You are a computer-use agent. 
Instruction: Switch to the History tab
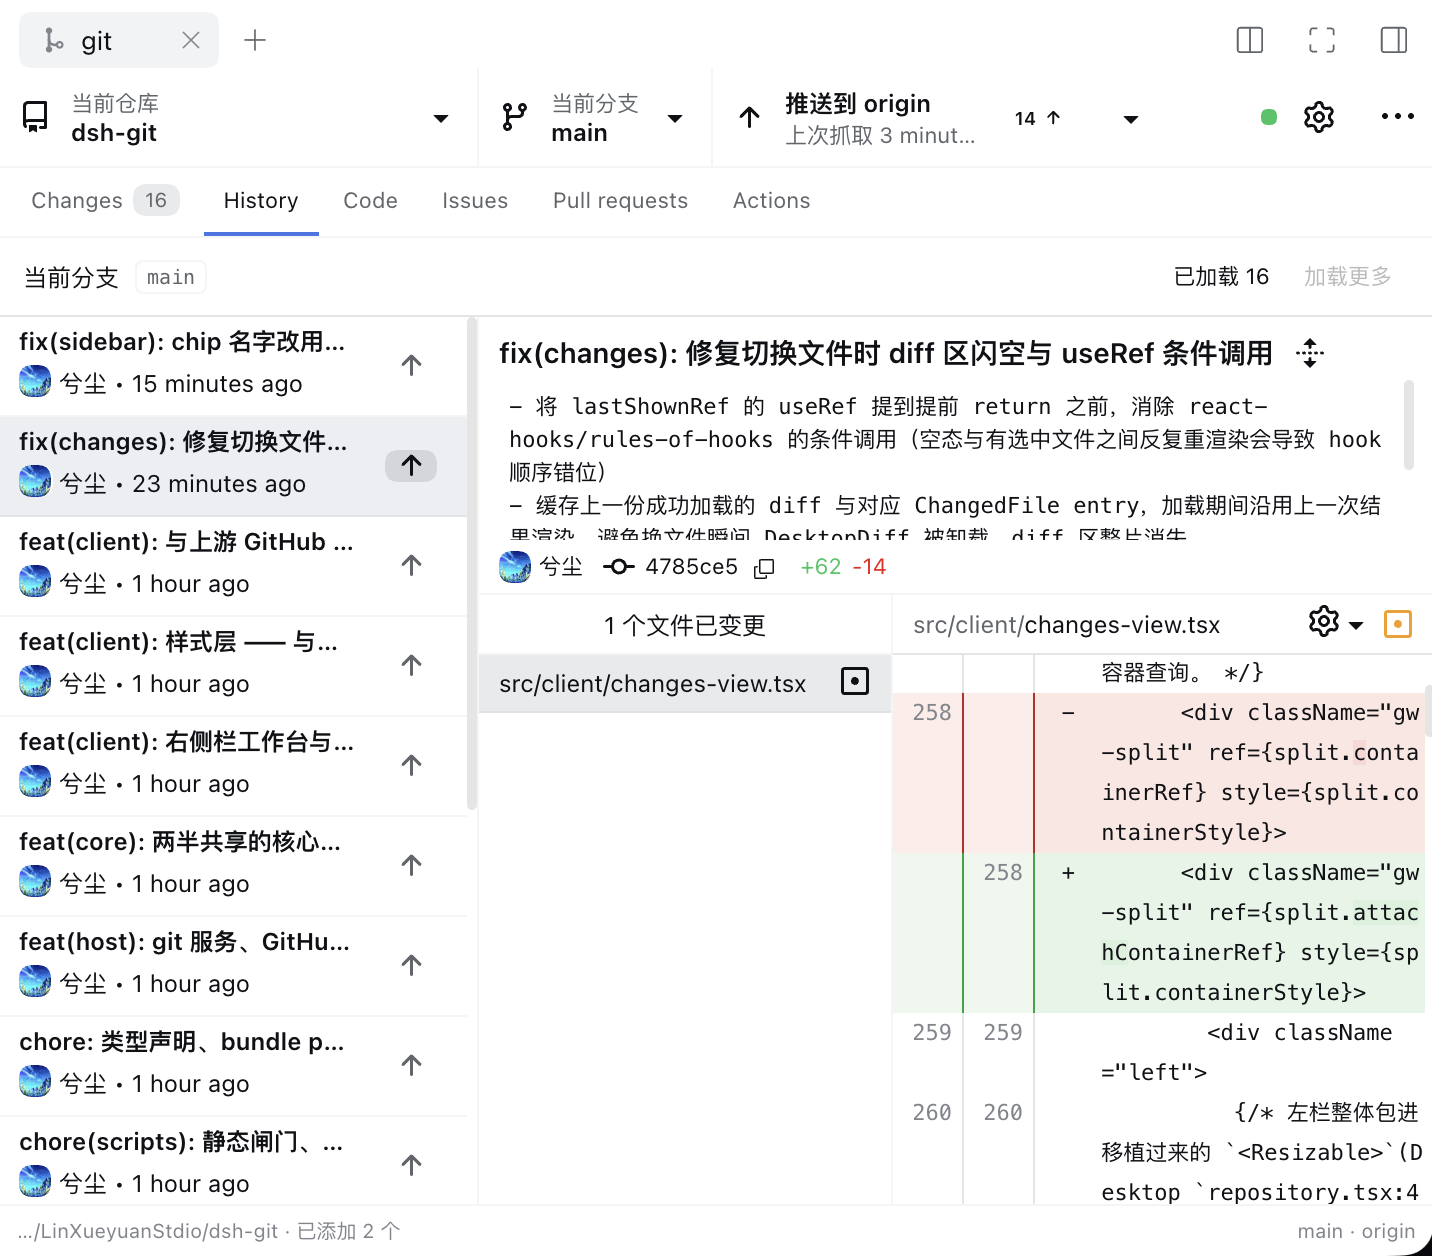(x=261, y=200)
